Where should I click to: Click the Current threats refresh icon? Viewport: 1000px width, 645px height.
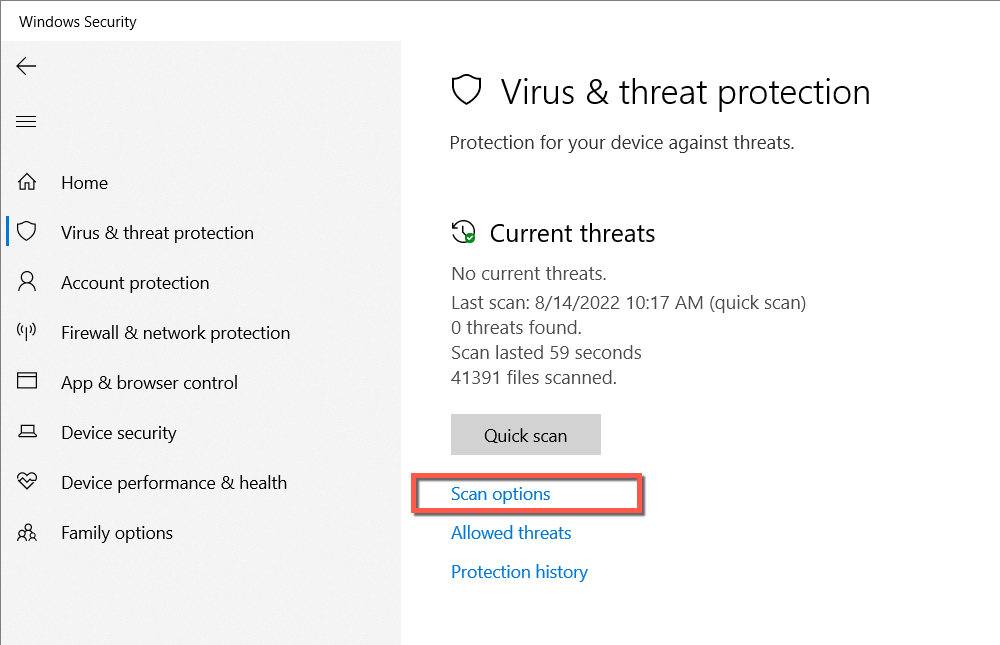tap(463, 233)
